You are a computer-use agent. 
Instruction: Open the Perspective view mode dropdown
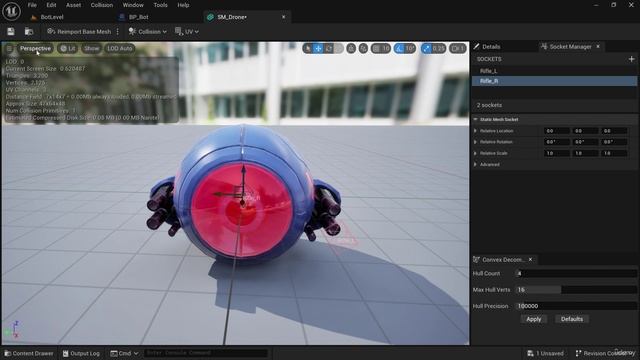[35, 49]
